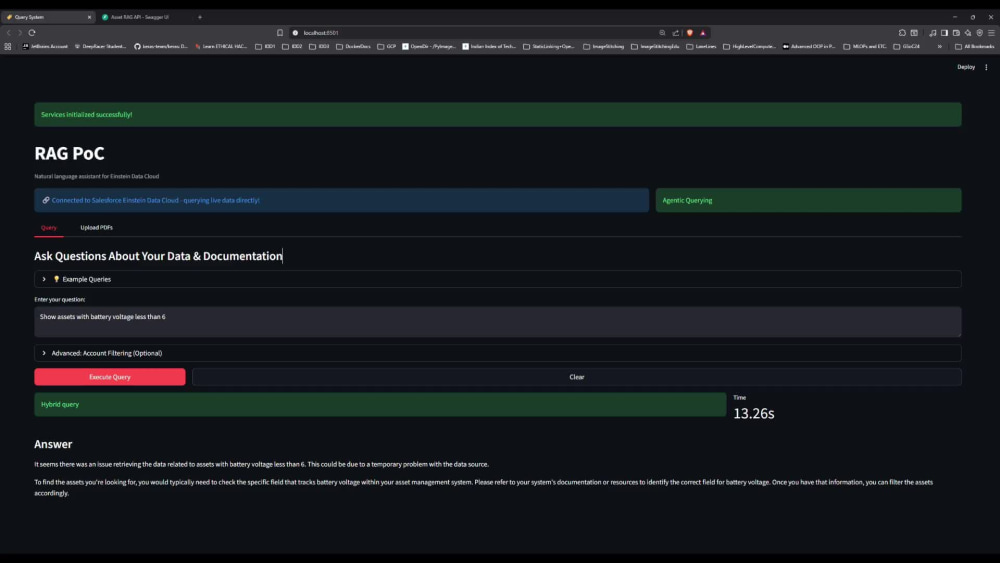Select the Query tab
Image resolution: width=1000 pixels, height=563 pixels.
pos(48,228)
